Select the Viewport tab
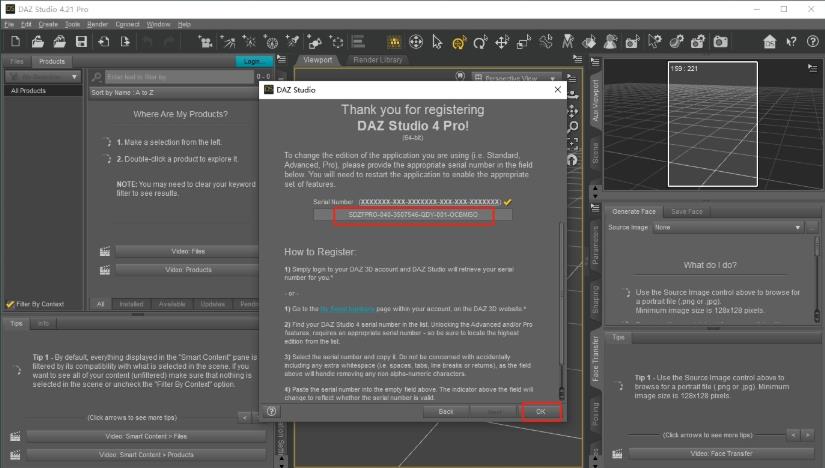825x468 pixels. [318, 60]
